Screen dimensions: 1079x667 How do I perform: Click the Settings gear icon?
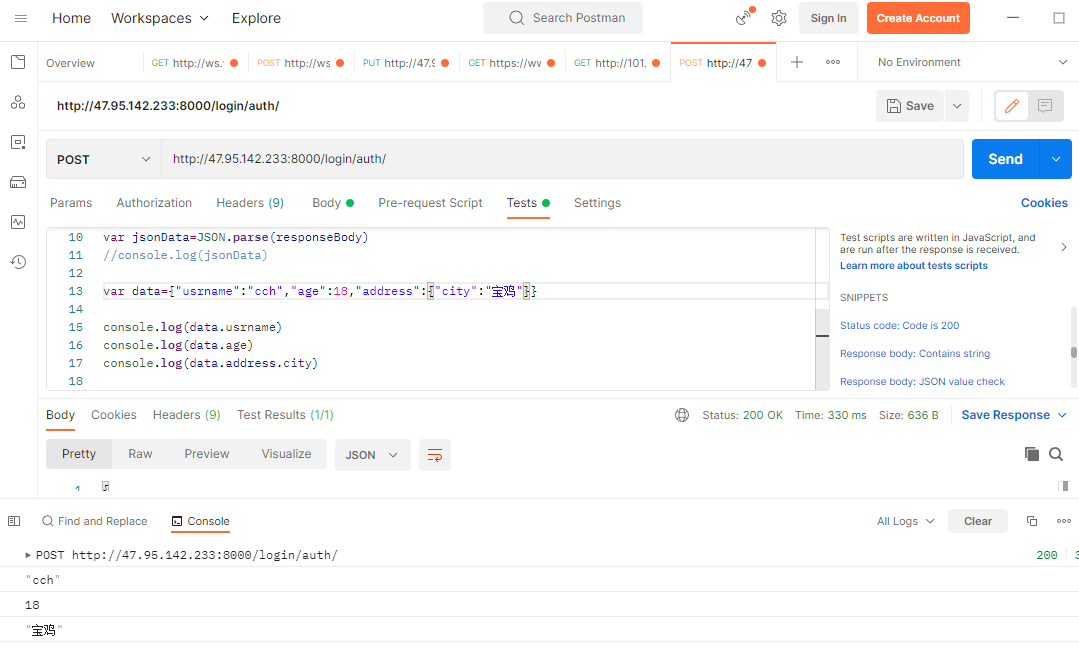coord(779,18)
